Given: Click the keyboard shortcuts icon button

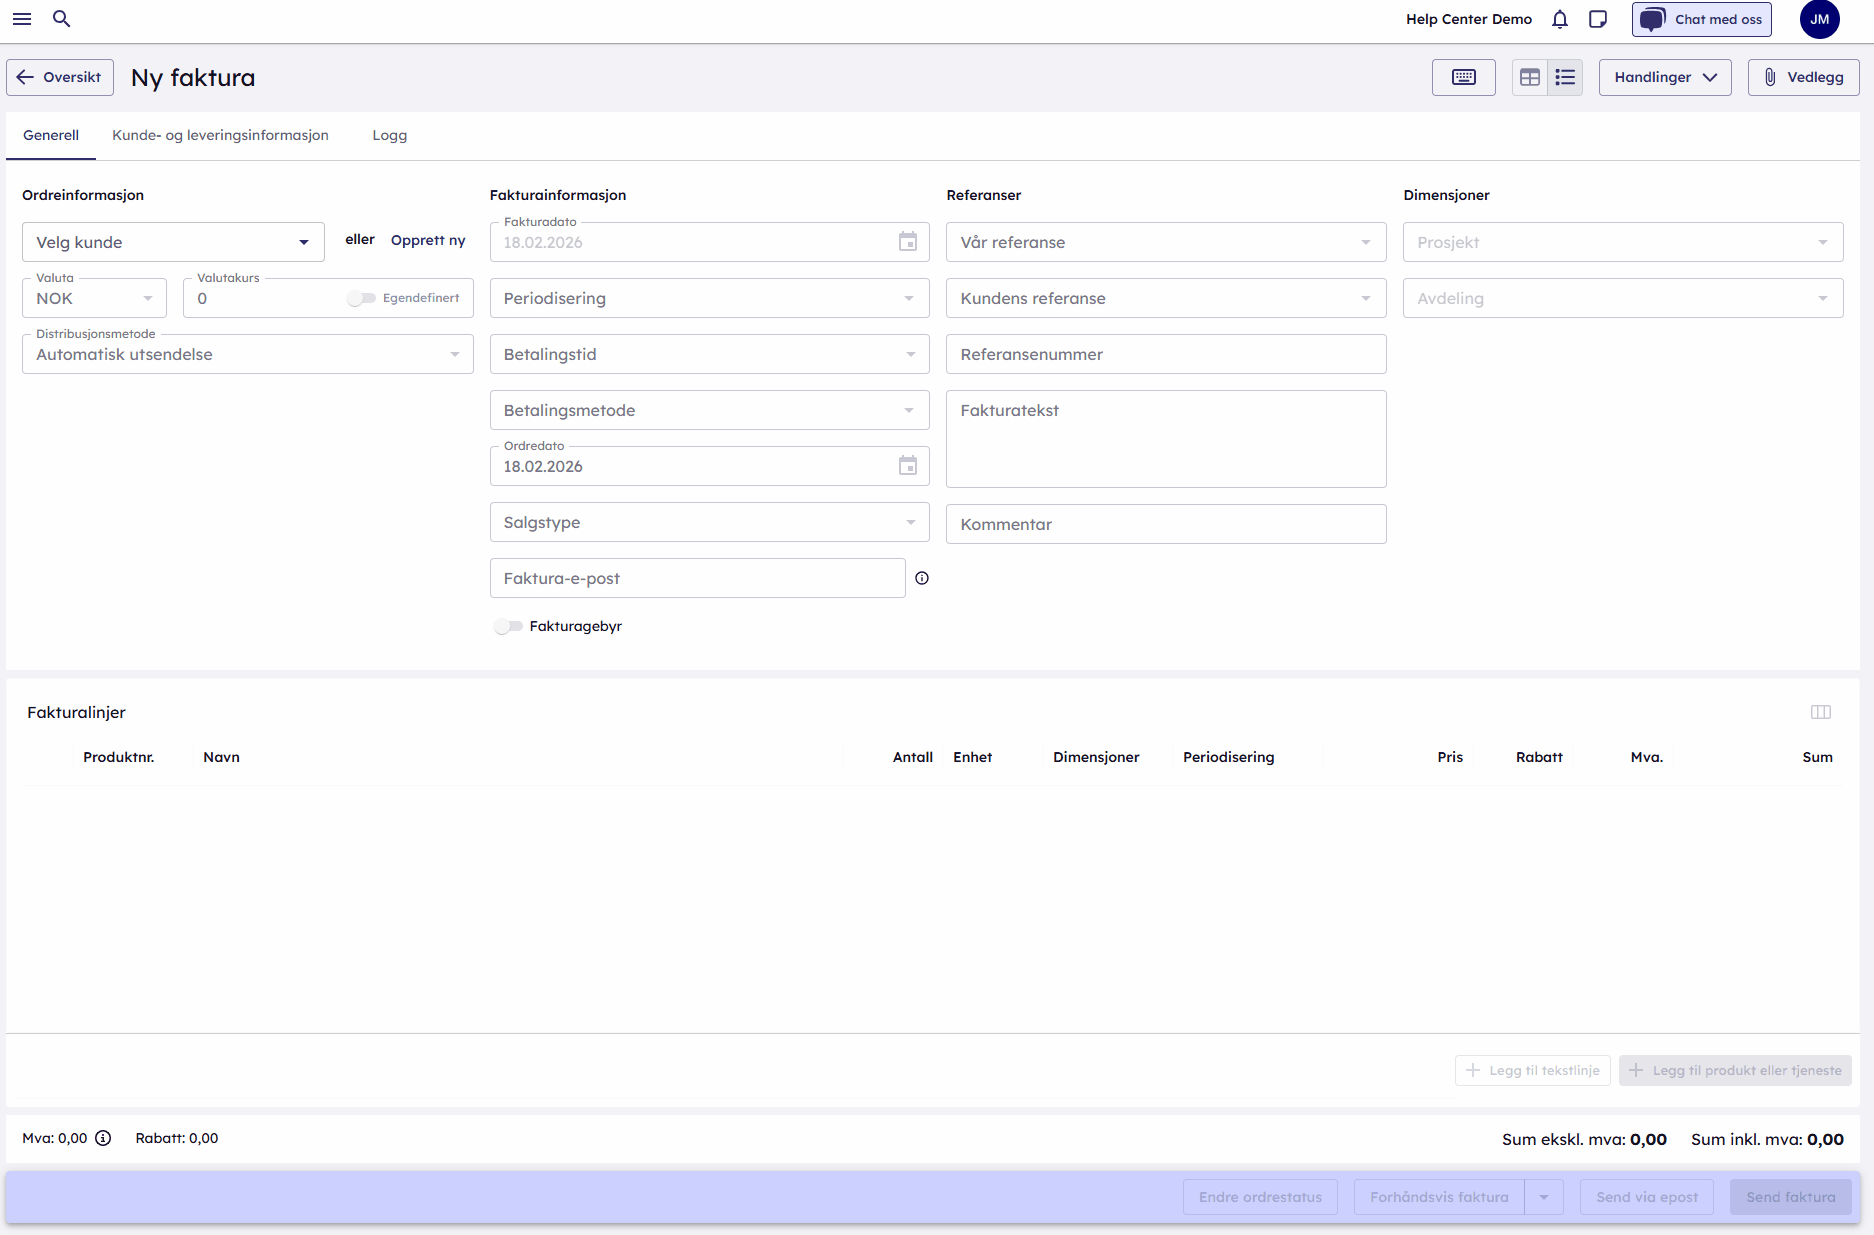Looking at the screenshot, I should (x=1463, y=77).
